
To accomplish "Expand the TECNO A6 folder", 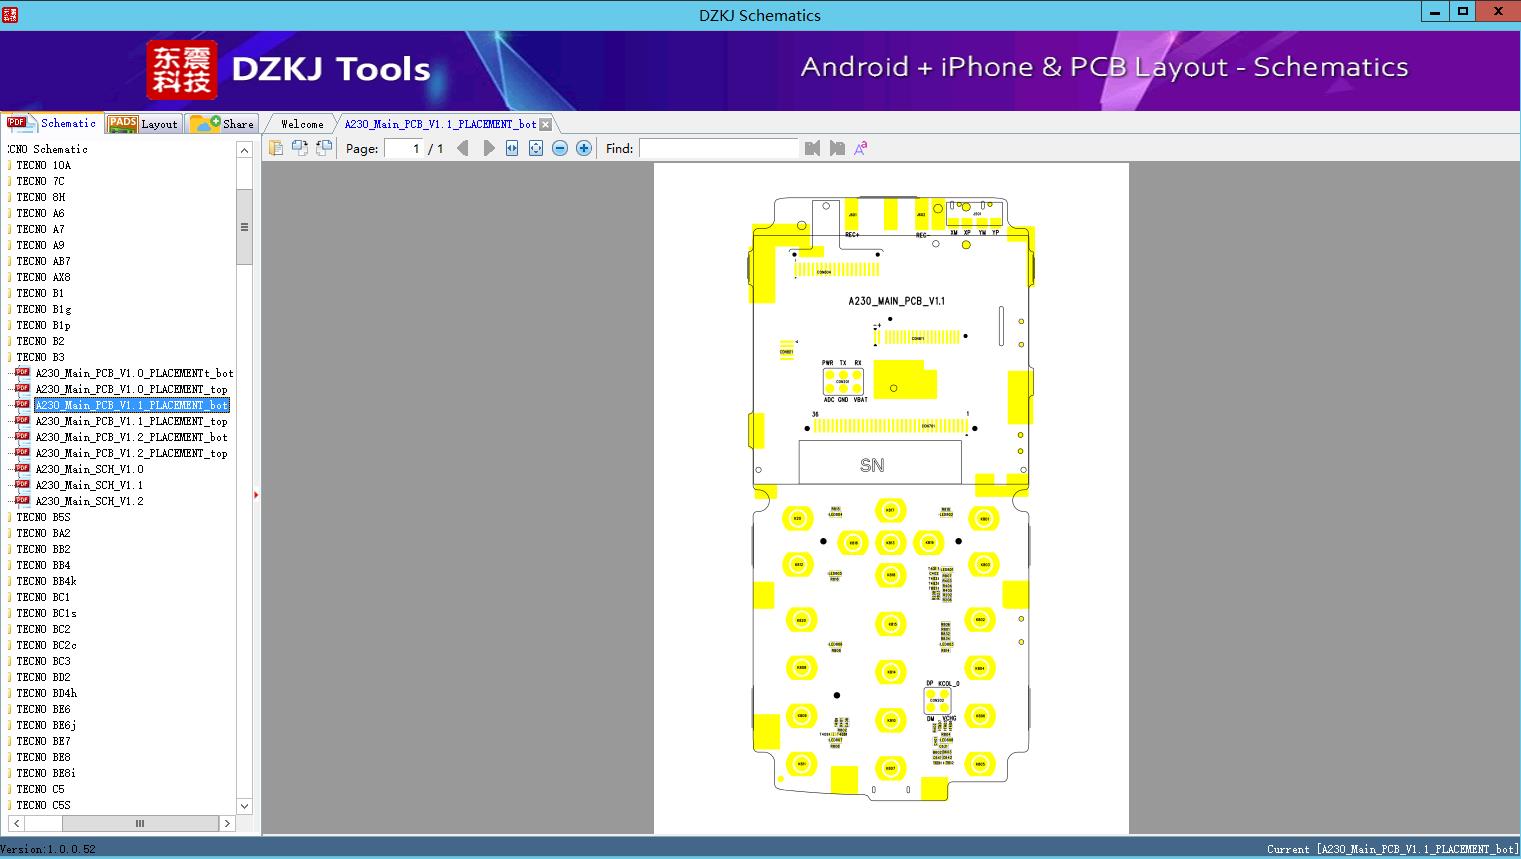I will click(41, 213).
